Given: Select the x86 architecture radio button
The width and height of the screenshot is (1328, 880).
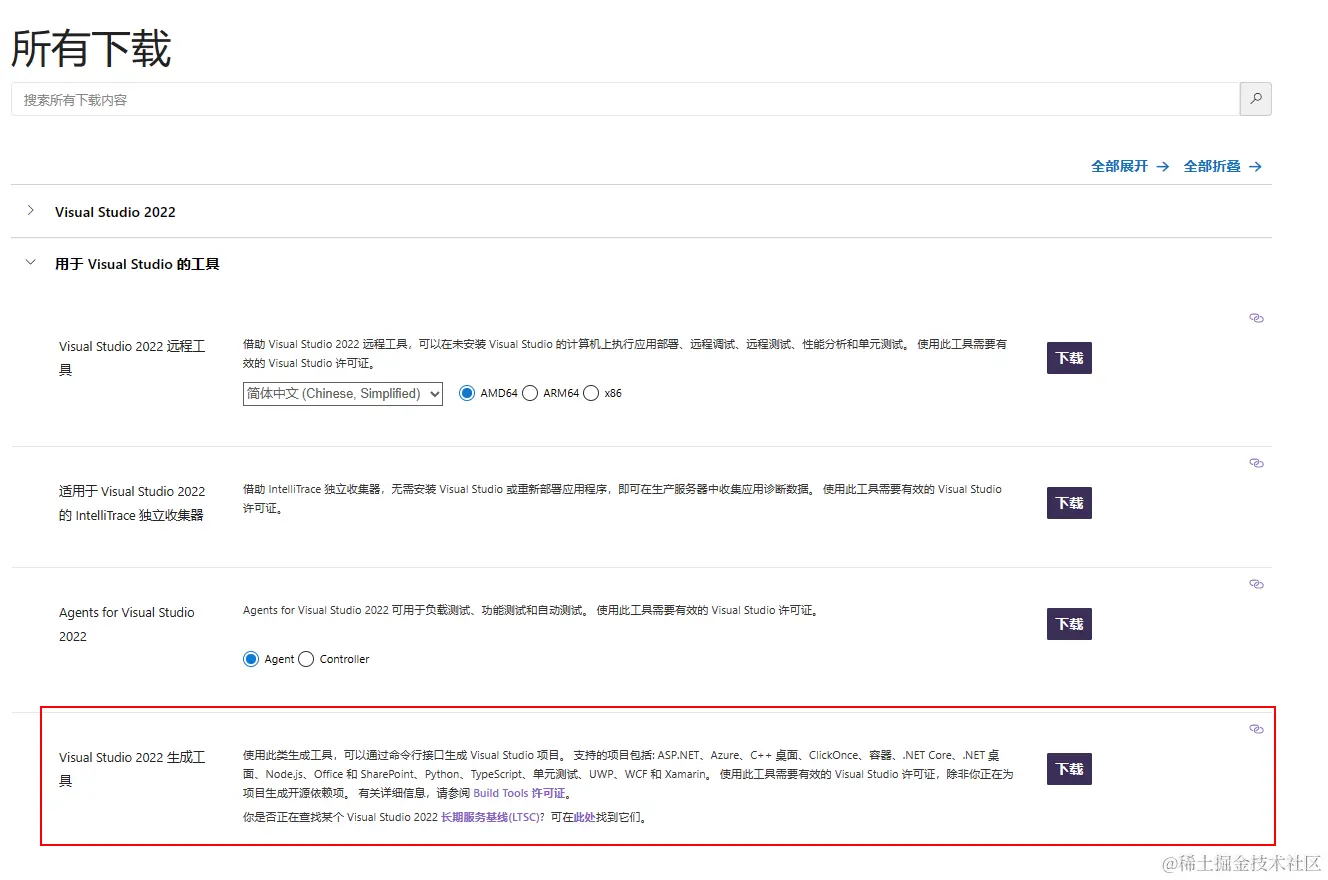Looking at the screenshot, I should pos(591,393).
